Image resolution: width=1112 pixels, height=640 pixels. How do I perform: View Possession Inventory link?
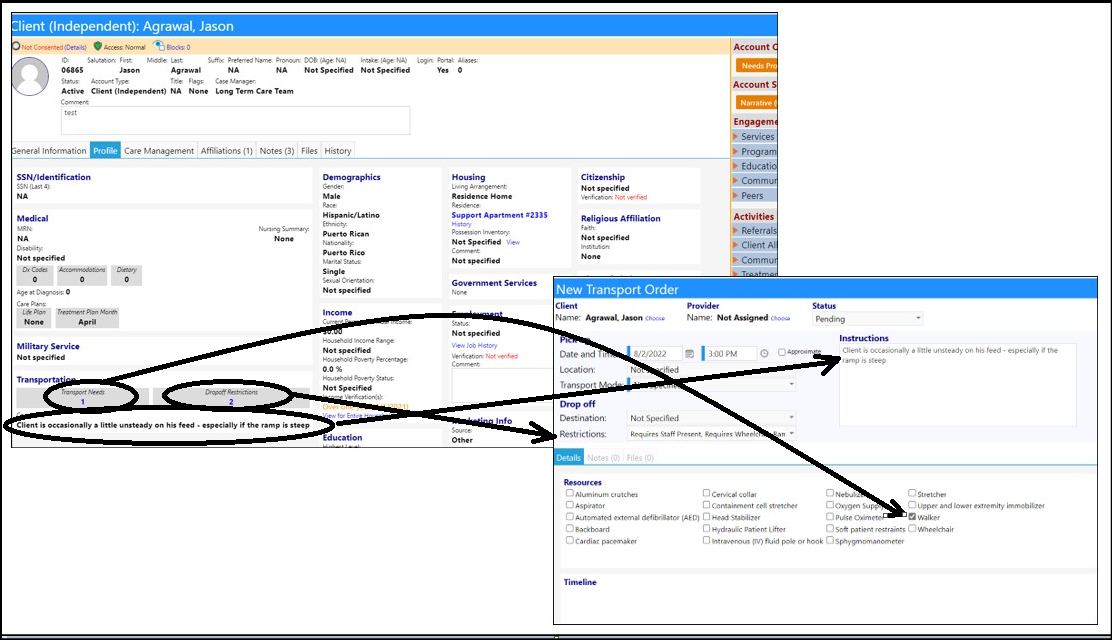click(x=513, y=242)
